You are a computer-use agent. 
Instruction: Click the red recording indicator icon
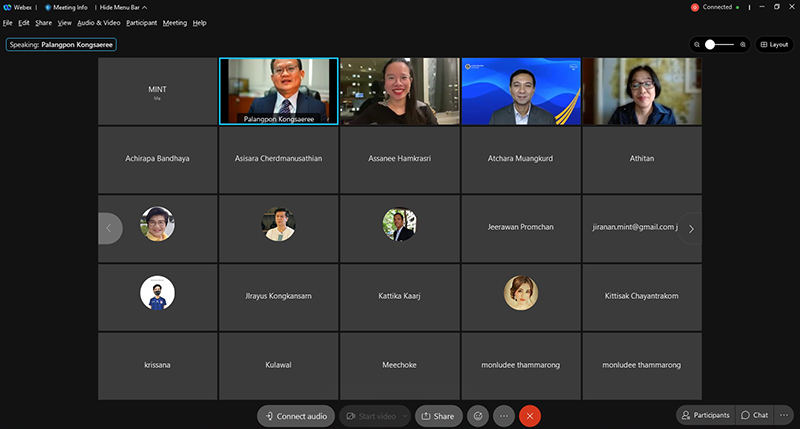(695, 7)
